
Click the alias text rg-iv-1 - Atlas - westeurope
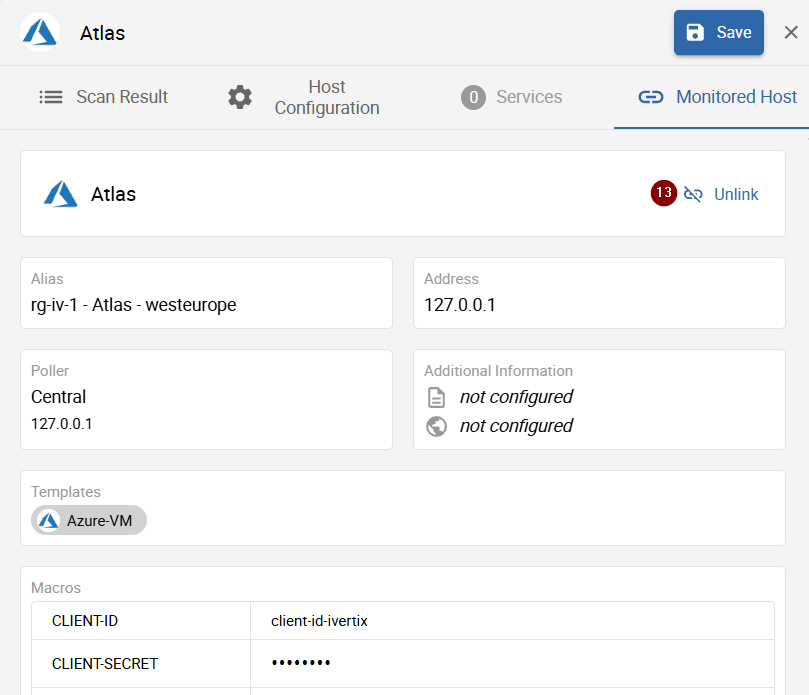pos(134,305)
